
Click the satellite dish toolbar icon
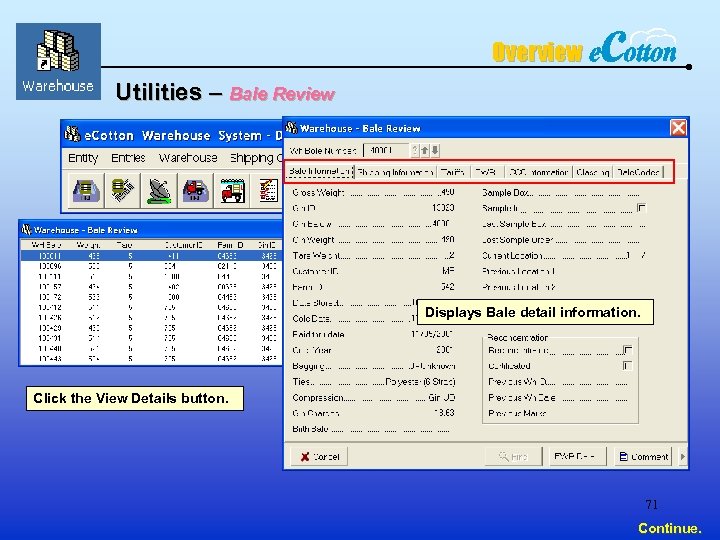coord(158,191)
